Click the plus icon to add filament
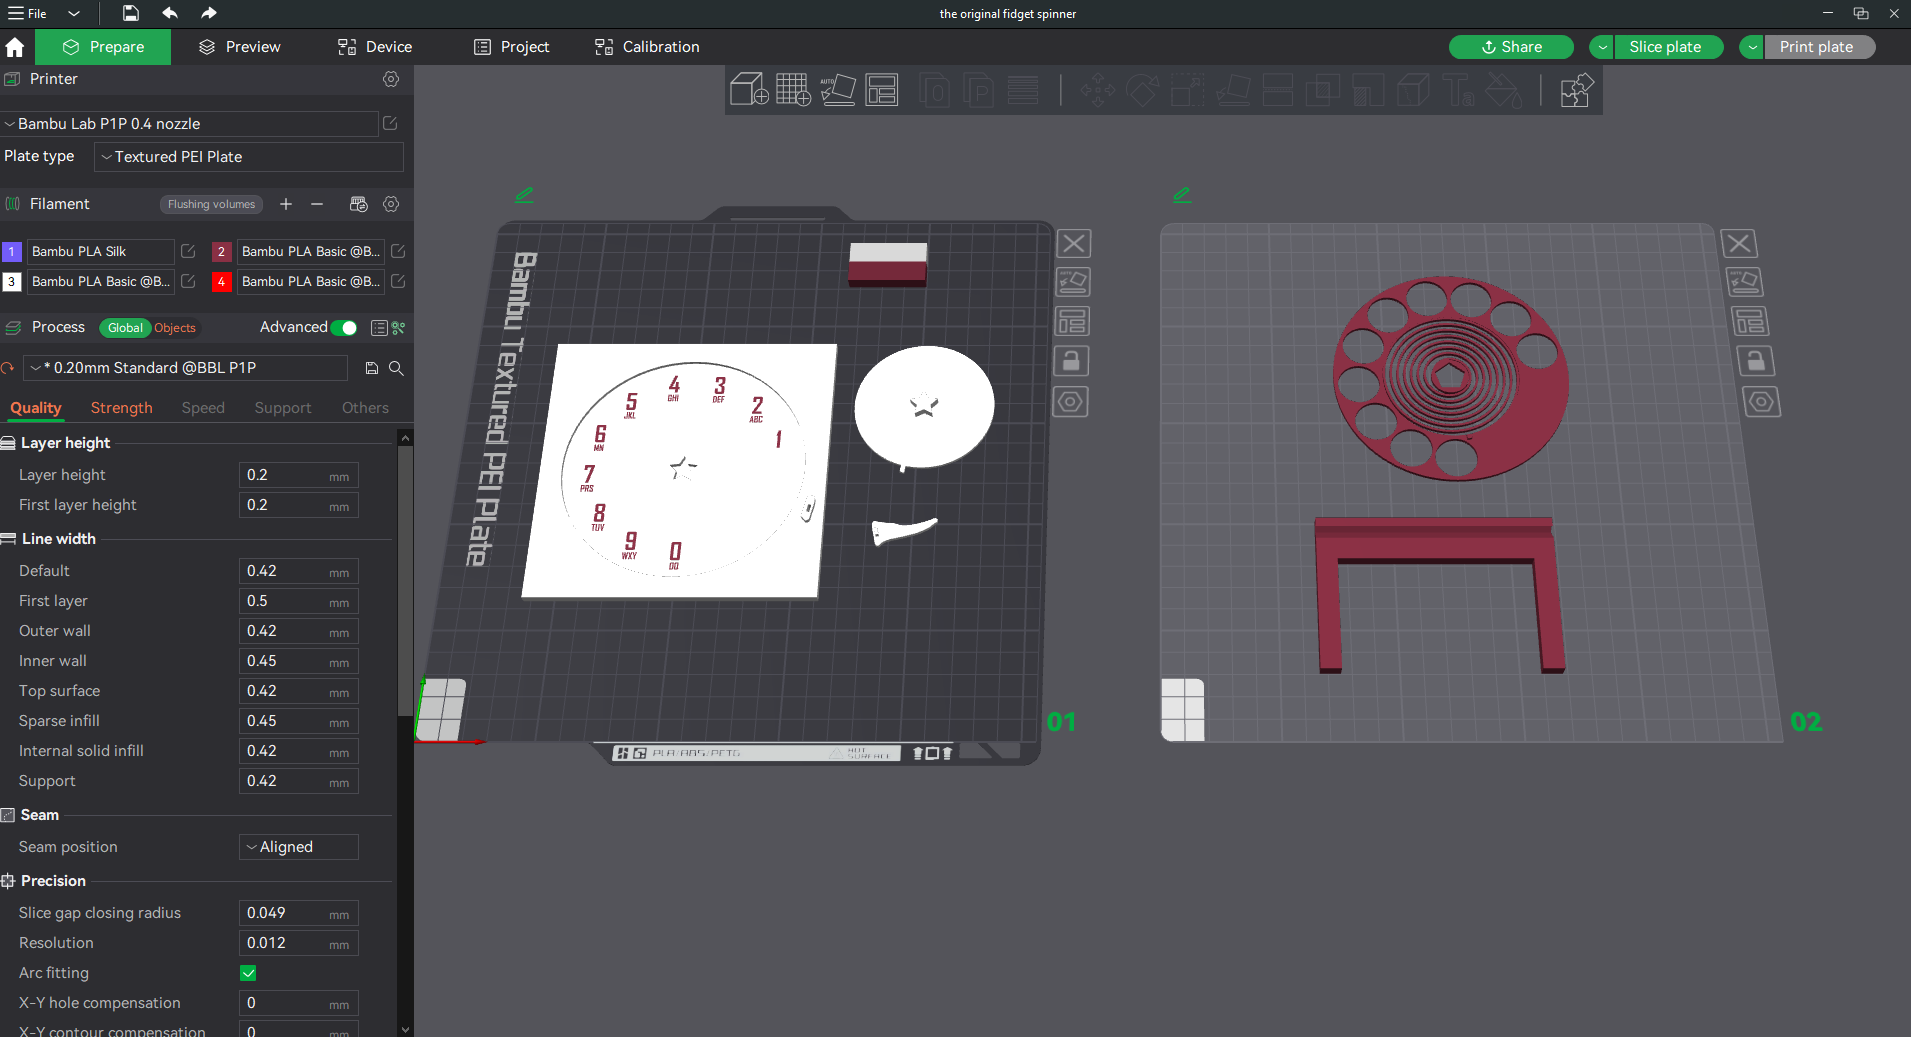The width and height of the screenshot is (1911, 1037). [x=286, y=204]
